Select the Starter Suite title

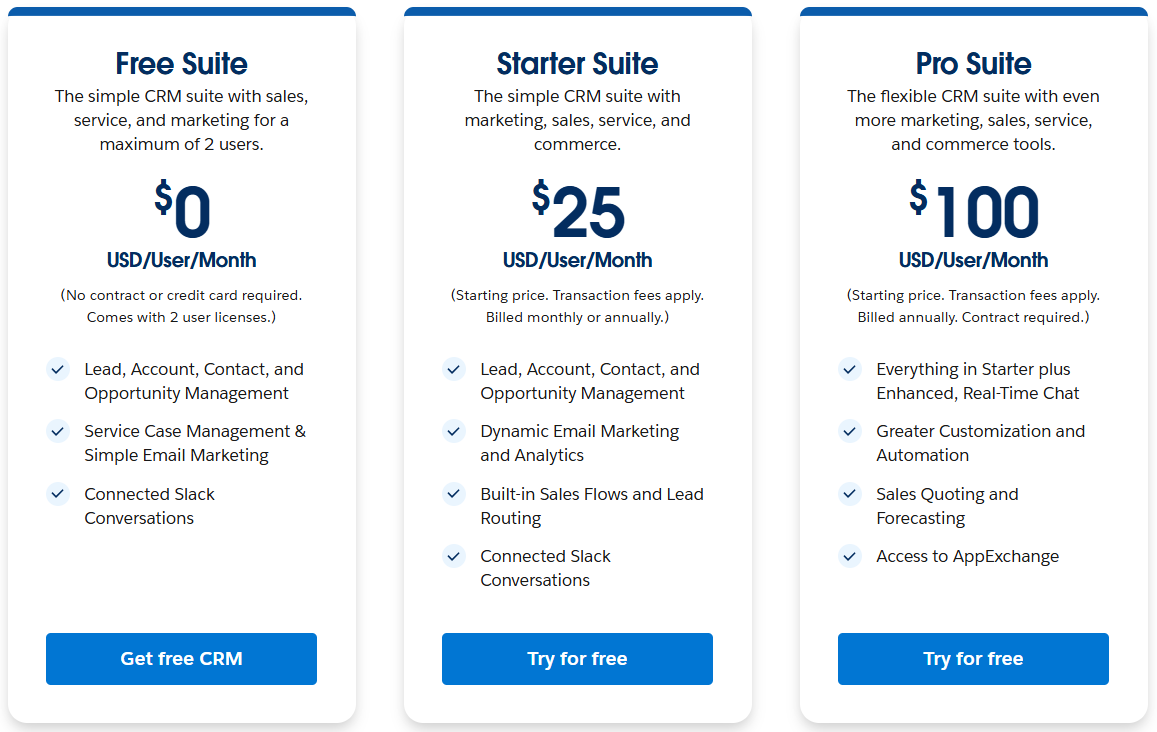click(577, 64)
